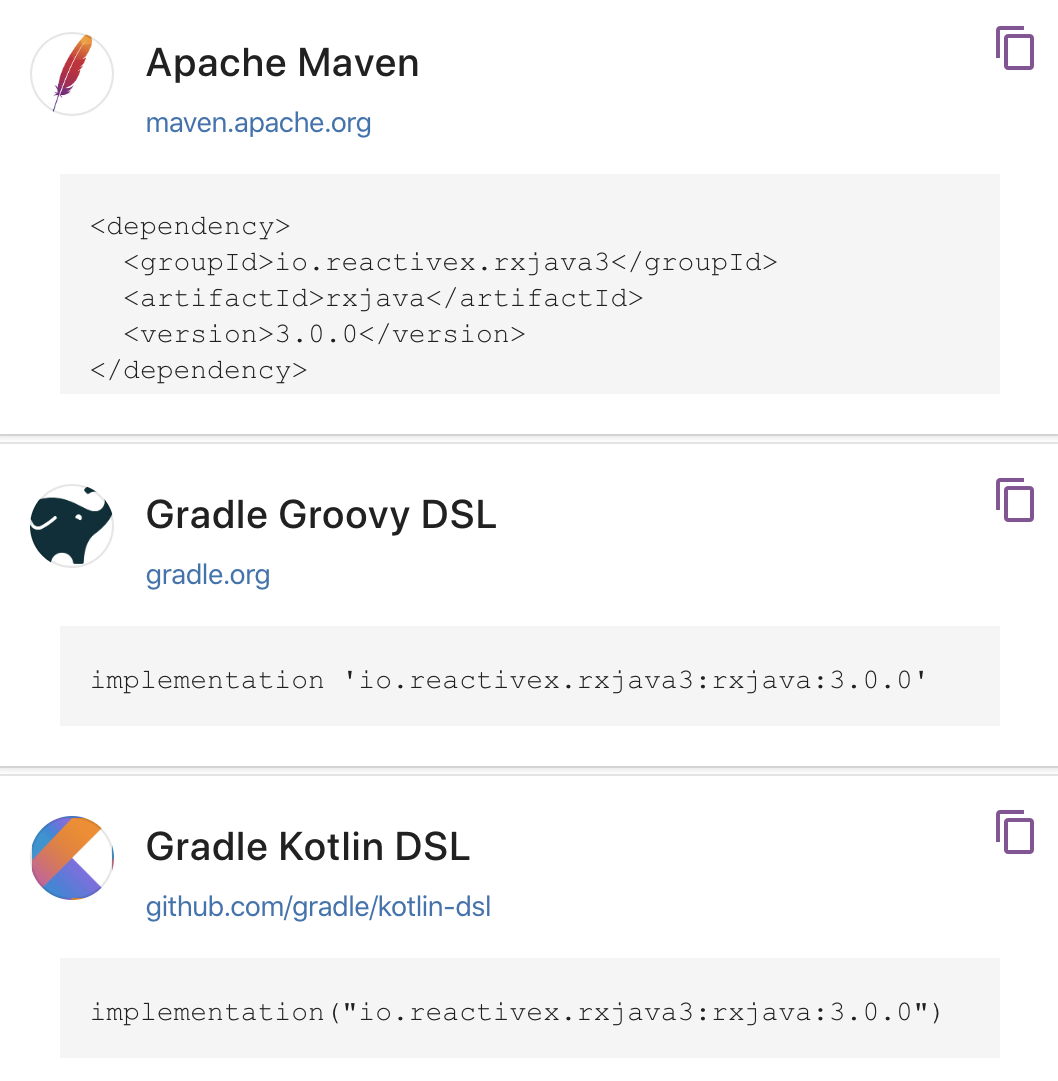This screenshot has height=1081, width=1058.
Task: Visit the gradle.org link
Action: click(208, 576)
